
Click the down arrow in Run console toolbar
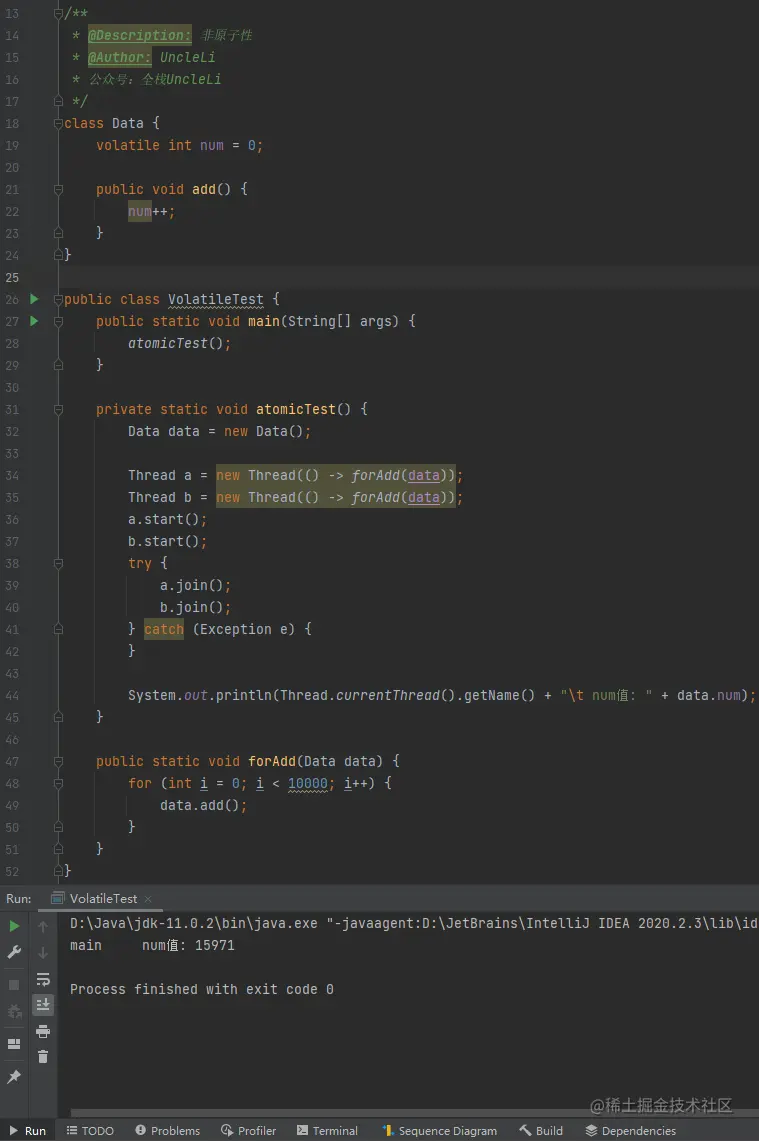tap(43, 952)
